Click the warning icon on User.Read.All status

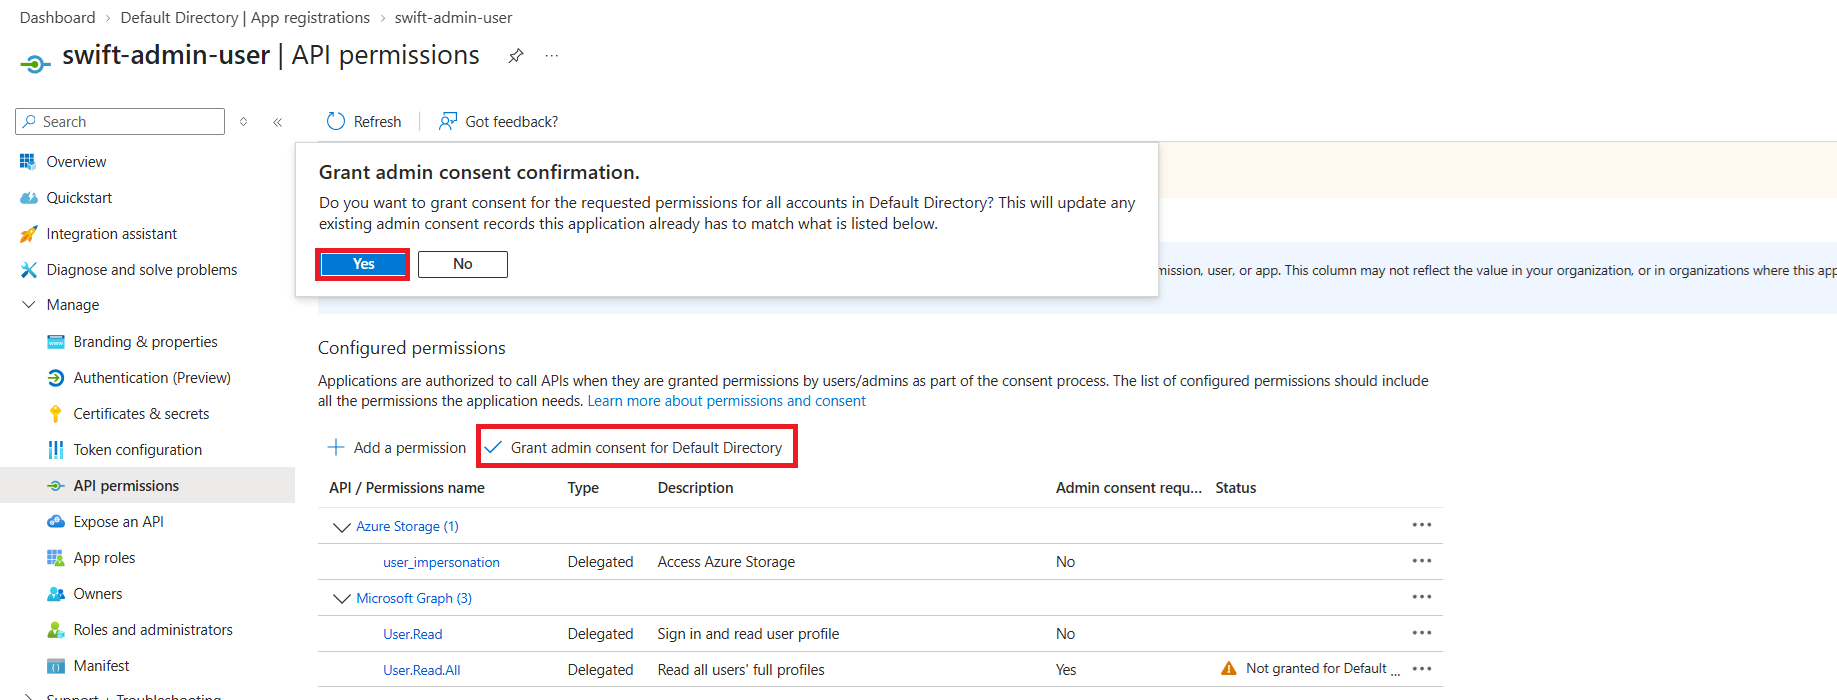tap(1229, 668)
